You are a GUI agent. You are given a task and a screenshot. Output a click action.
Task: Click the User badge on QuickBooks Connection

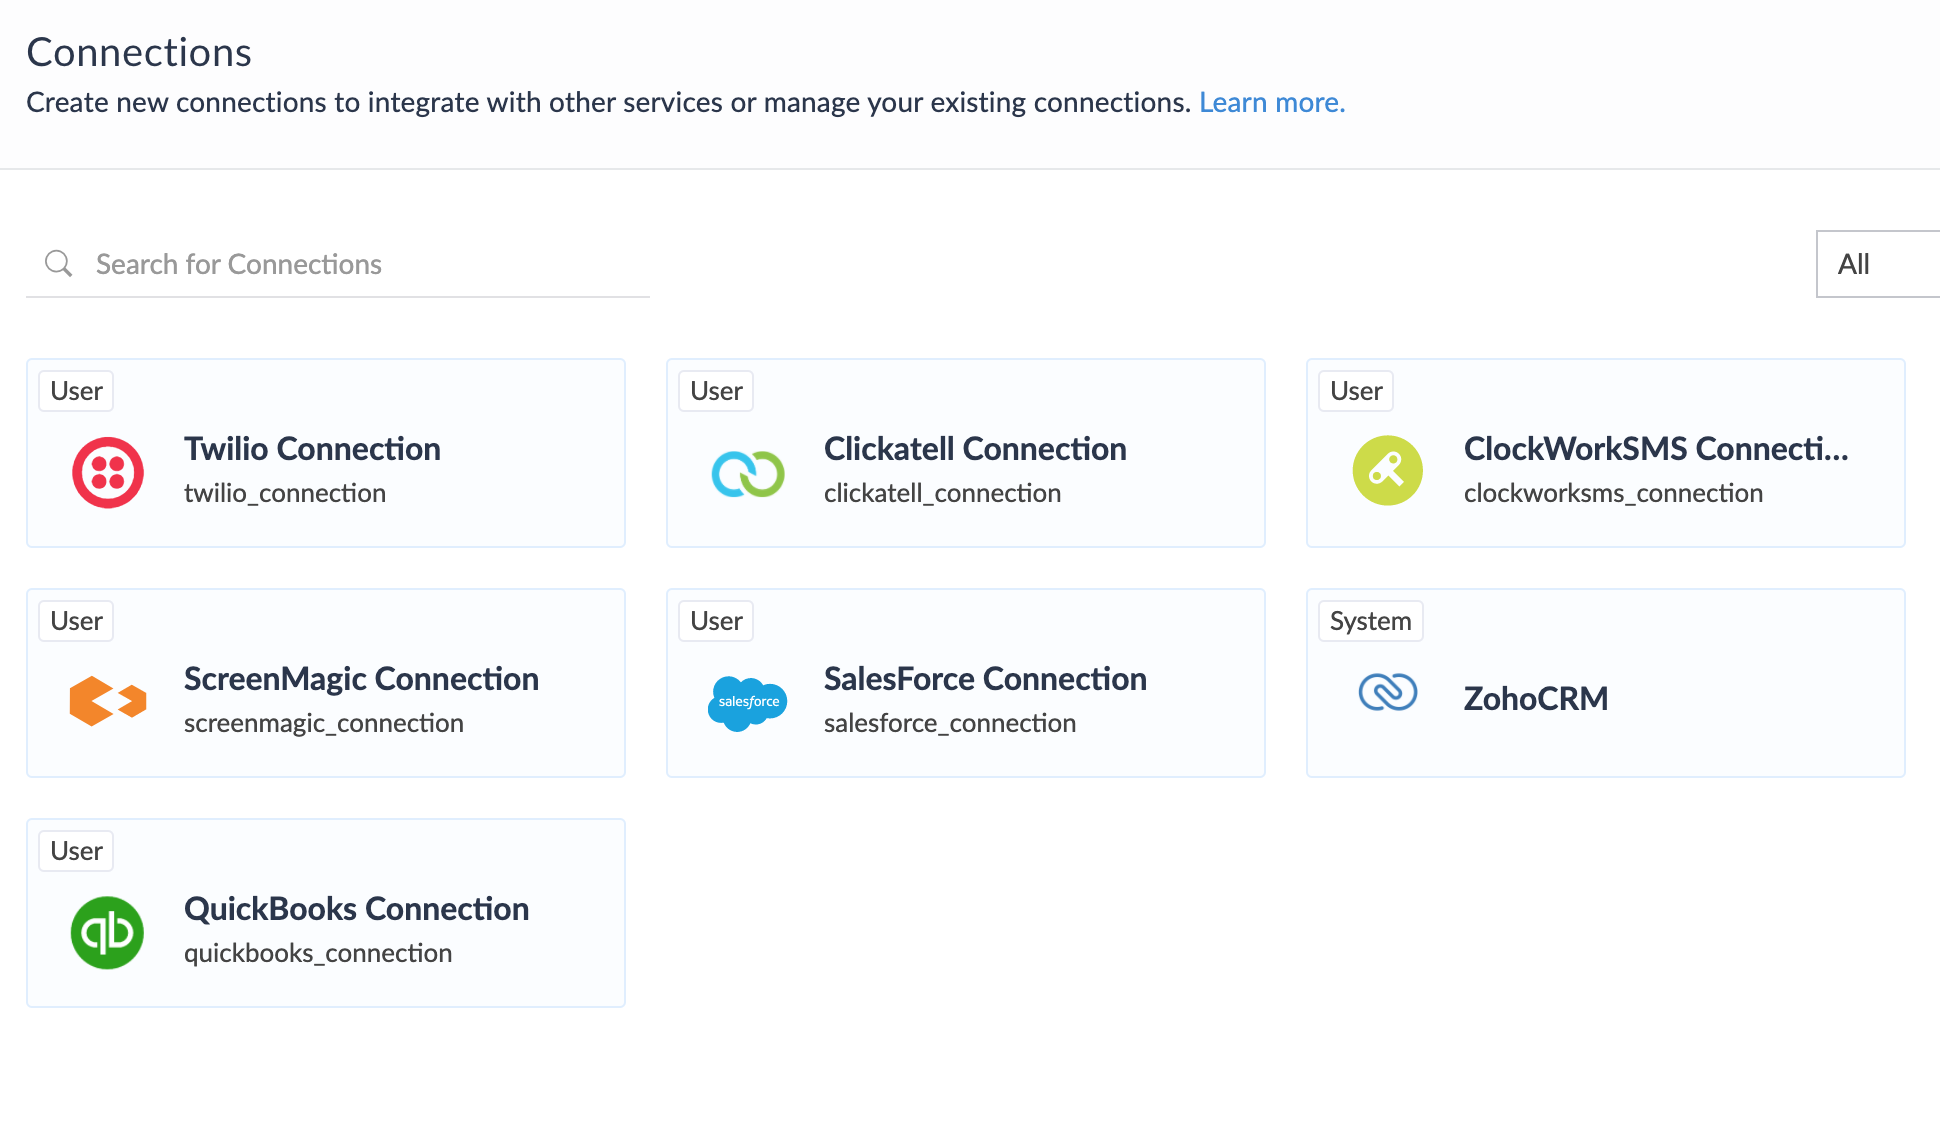pos(75,850)
